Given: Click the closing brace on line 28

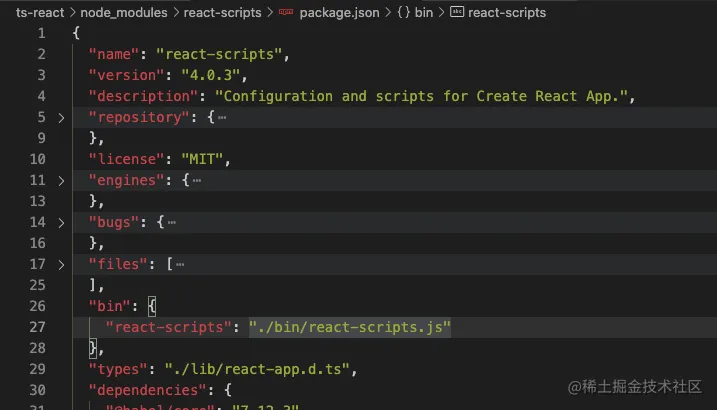Looking at the screenshot, I should coord(93,348).
